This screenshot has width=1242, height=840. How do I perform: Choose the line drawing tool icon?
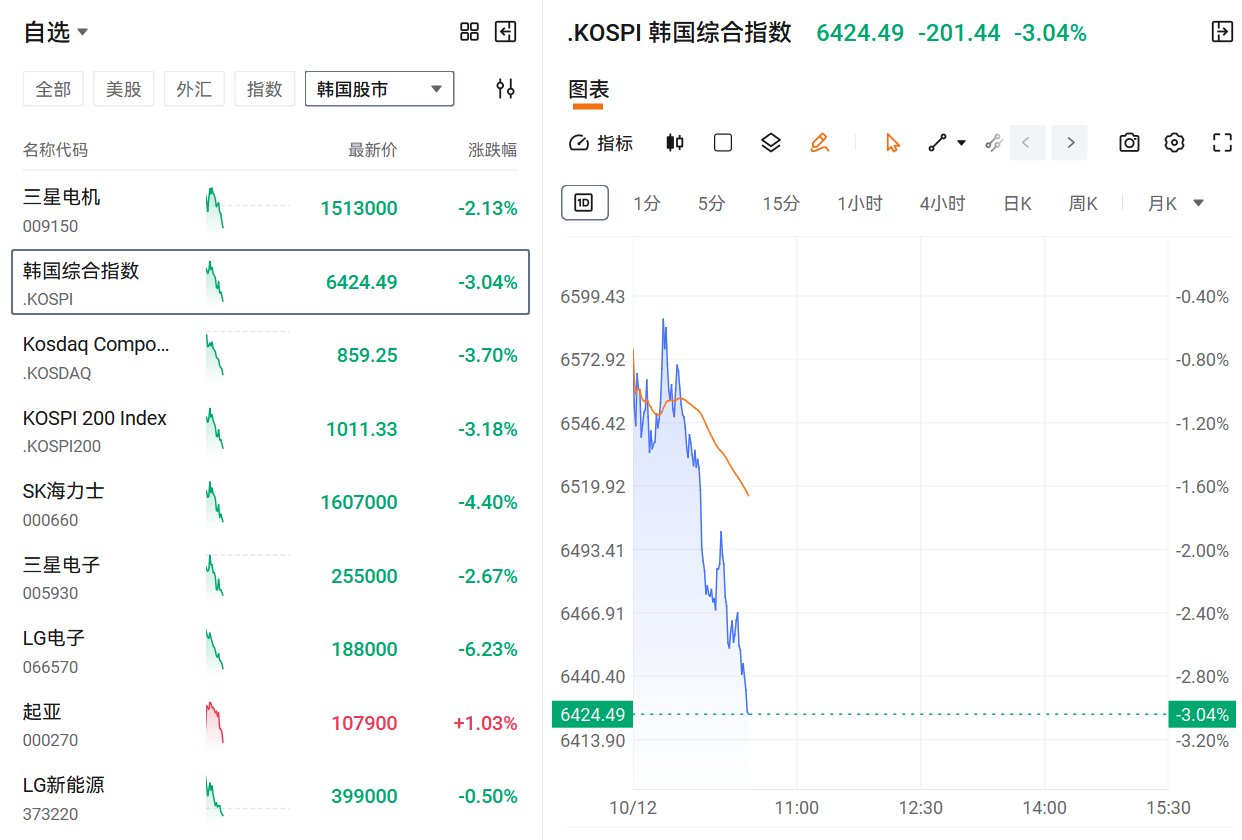coord(937,143)
